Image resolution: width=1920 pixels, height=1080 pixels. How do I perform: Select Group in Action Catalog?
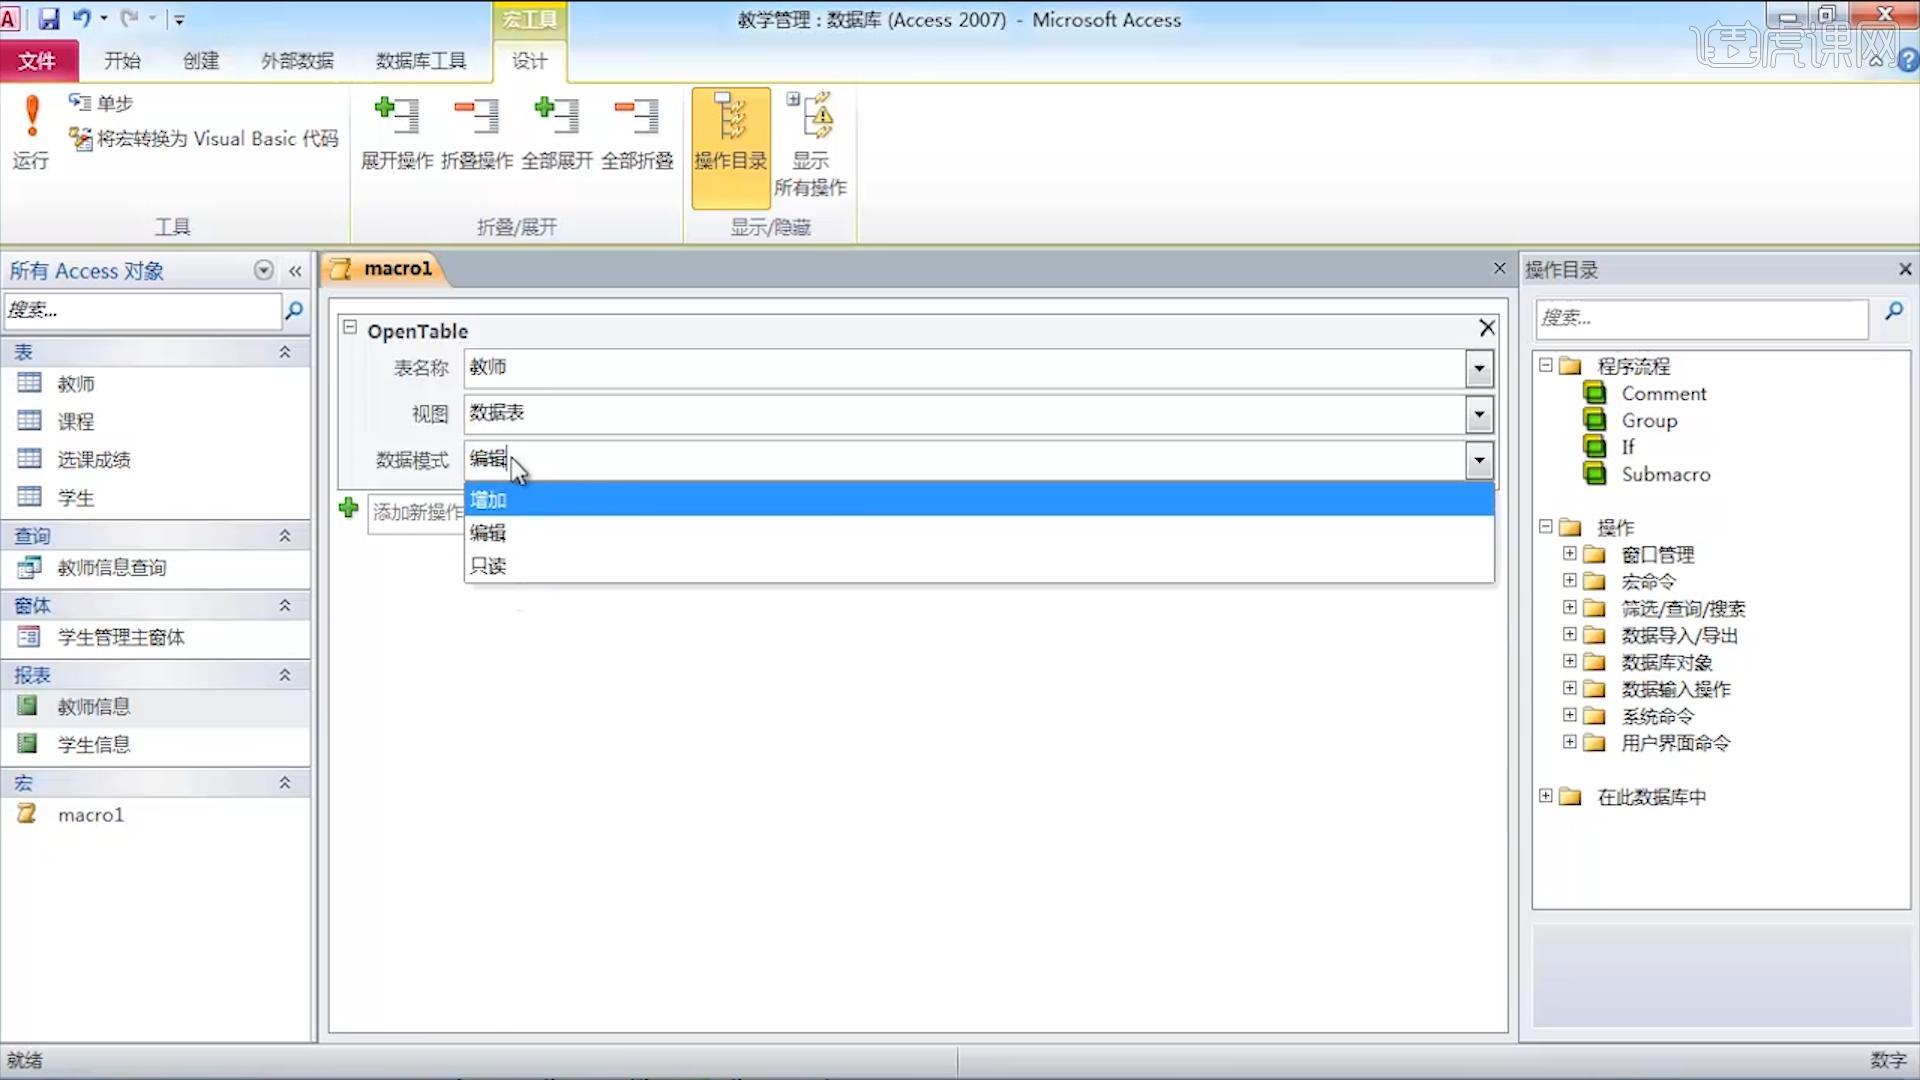pos(1649,421)
